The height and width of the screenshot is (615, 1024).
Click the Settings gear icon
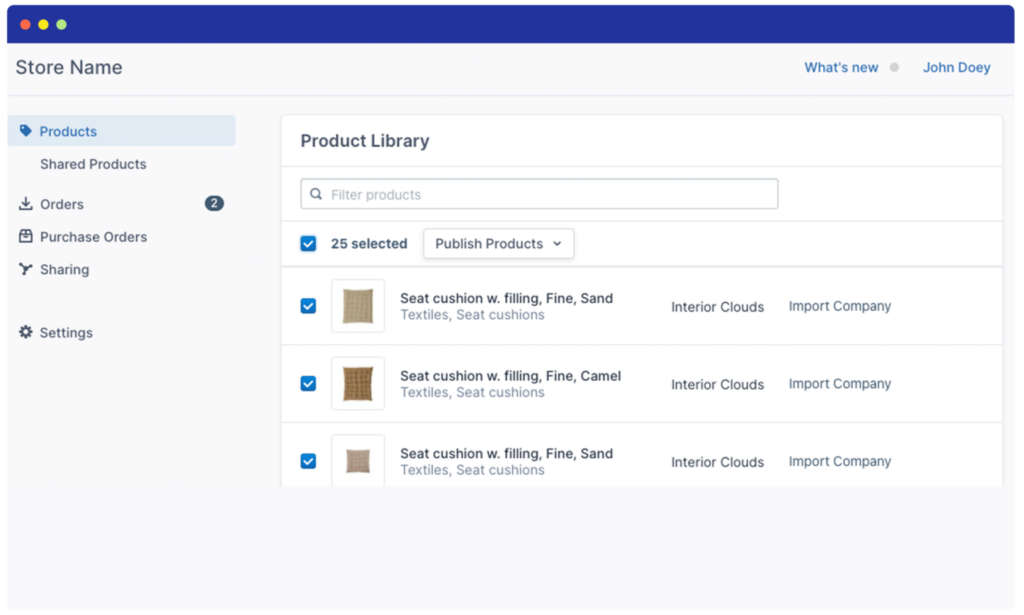(25, 332)
